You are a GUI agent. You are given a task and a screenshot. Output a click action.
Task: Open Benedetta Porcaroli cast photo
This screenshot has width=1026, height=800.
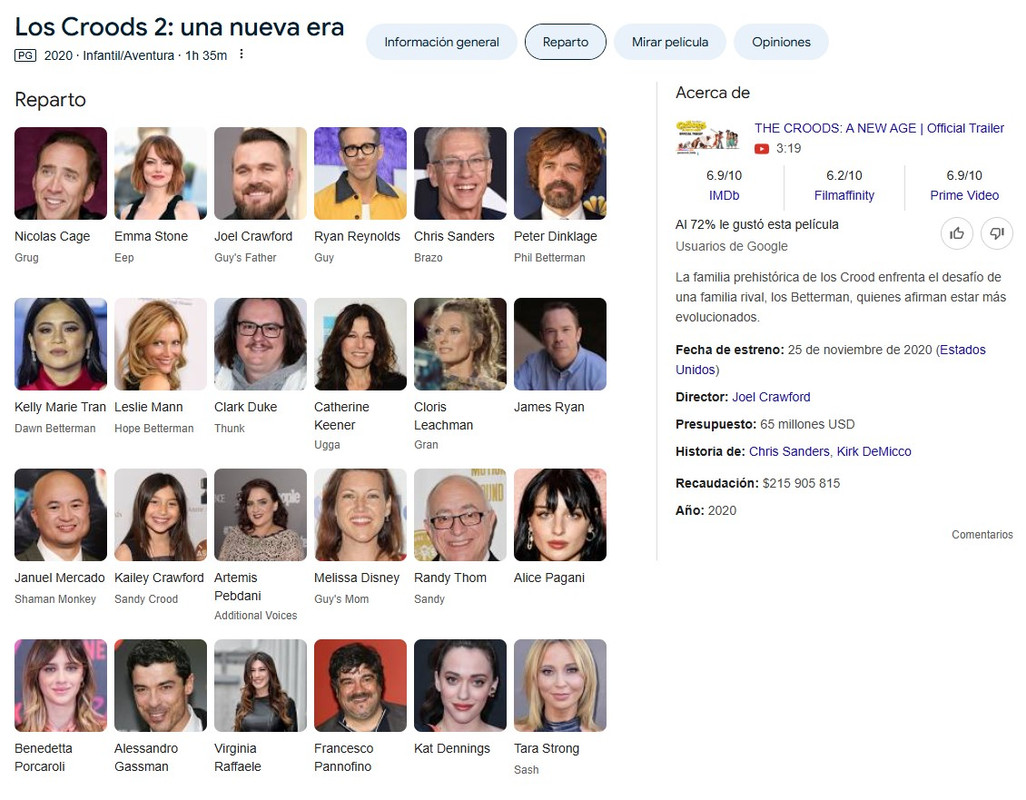pos(61,686)
